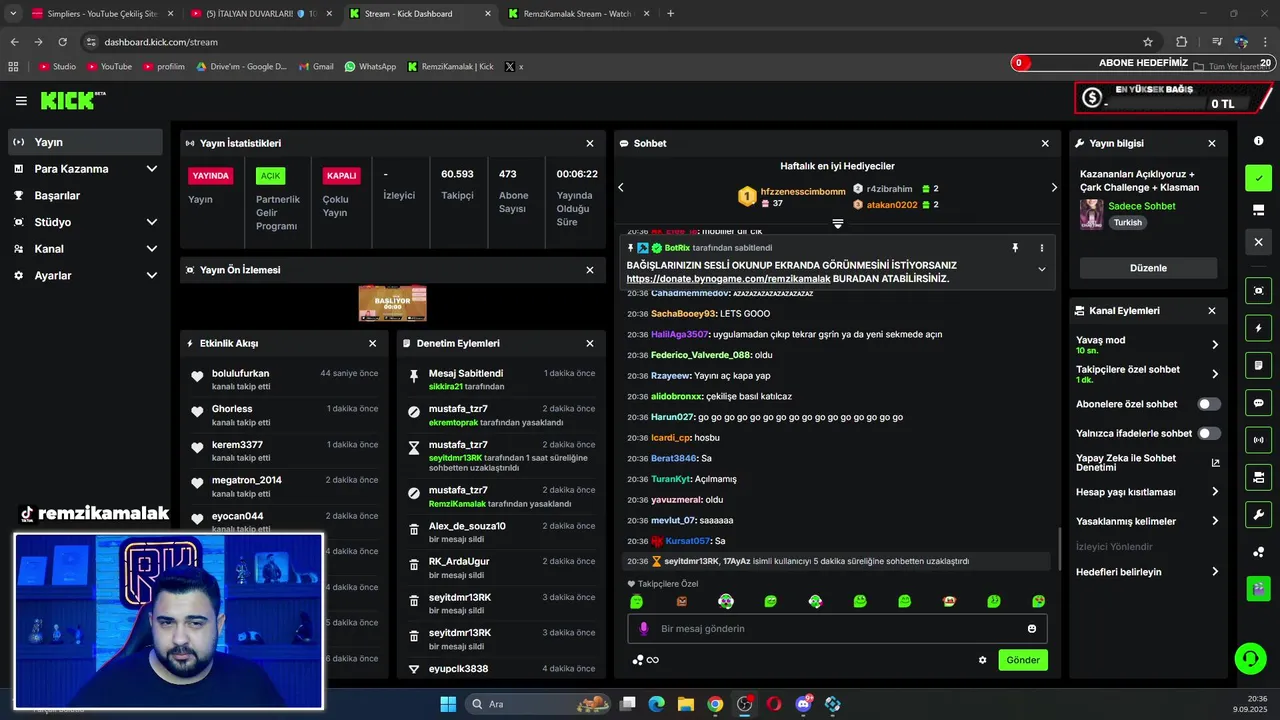This screenshot has width=1280, height=720.
Task: Open chat settings gear icon
Action: coord(983,660)
